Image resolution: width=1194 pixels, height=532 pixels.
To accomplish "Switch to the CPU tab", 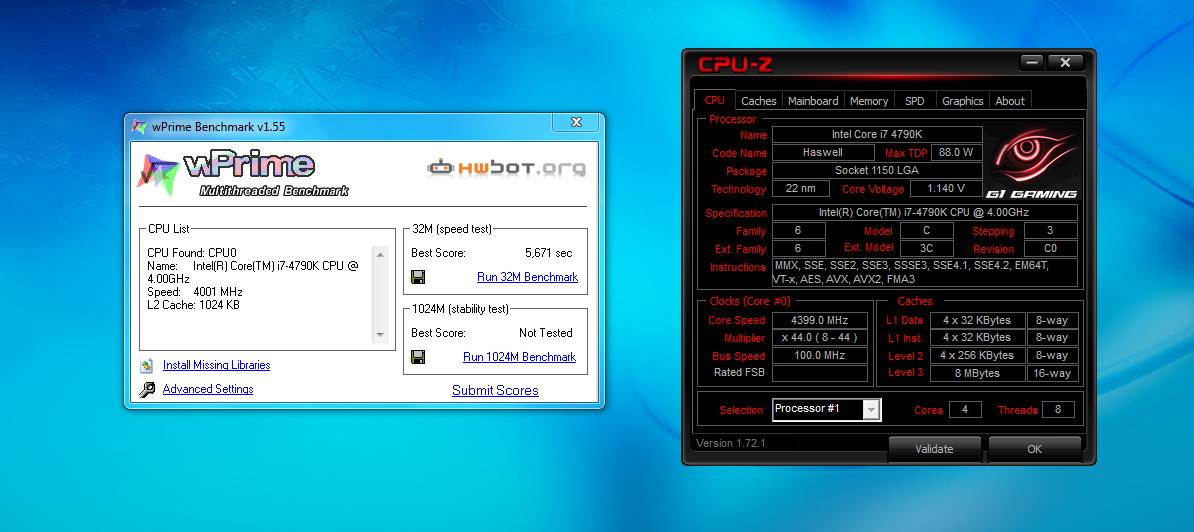I will coord(715,100).
